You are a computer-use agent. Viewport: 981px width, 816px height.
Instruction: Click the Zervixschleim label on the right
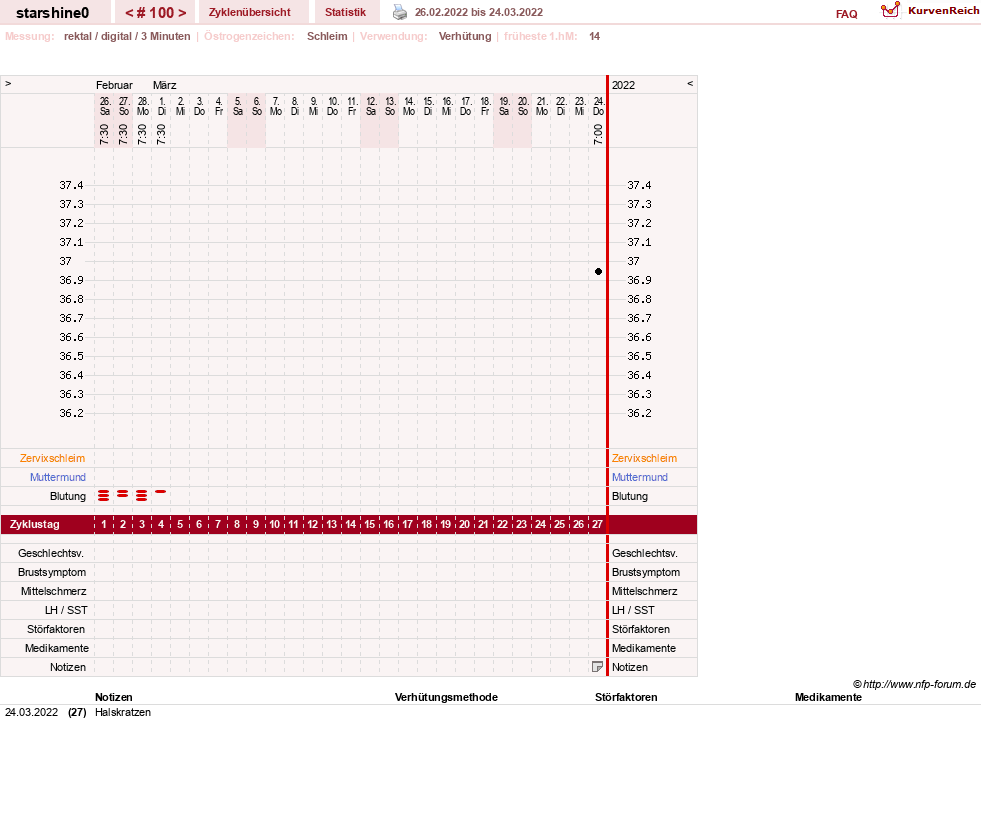point(644,458)
